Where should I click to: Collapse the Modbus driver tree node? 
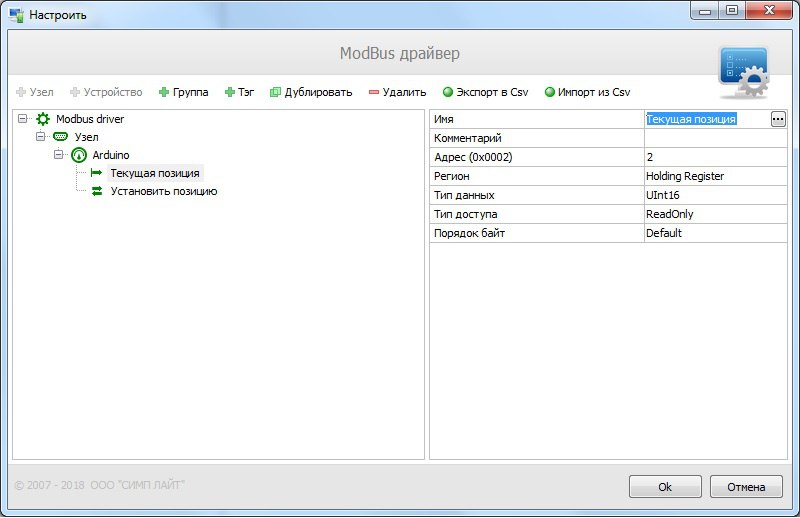pyautogui.click(x=22, y=119)
